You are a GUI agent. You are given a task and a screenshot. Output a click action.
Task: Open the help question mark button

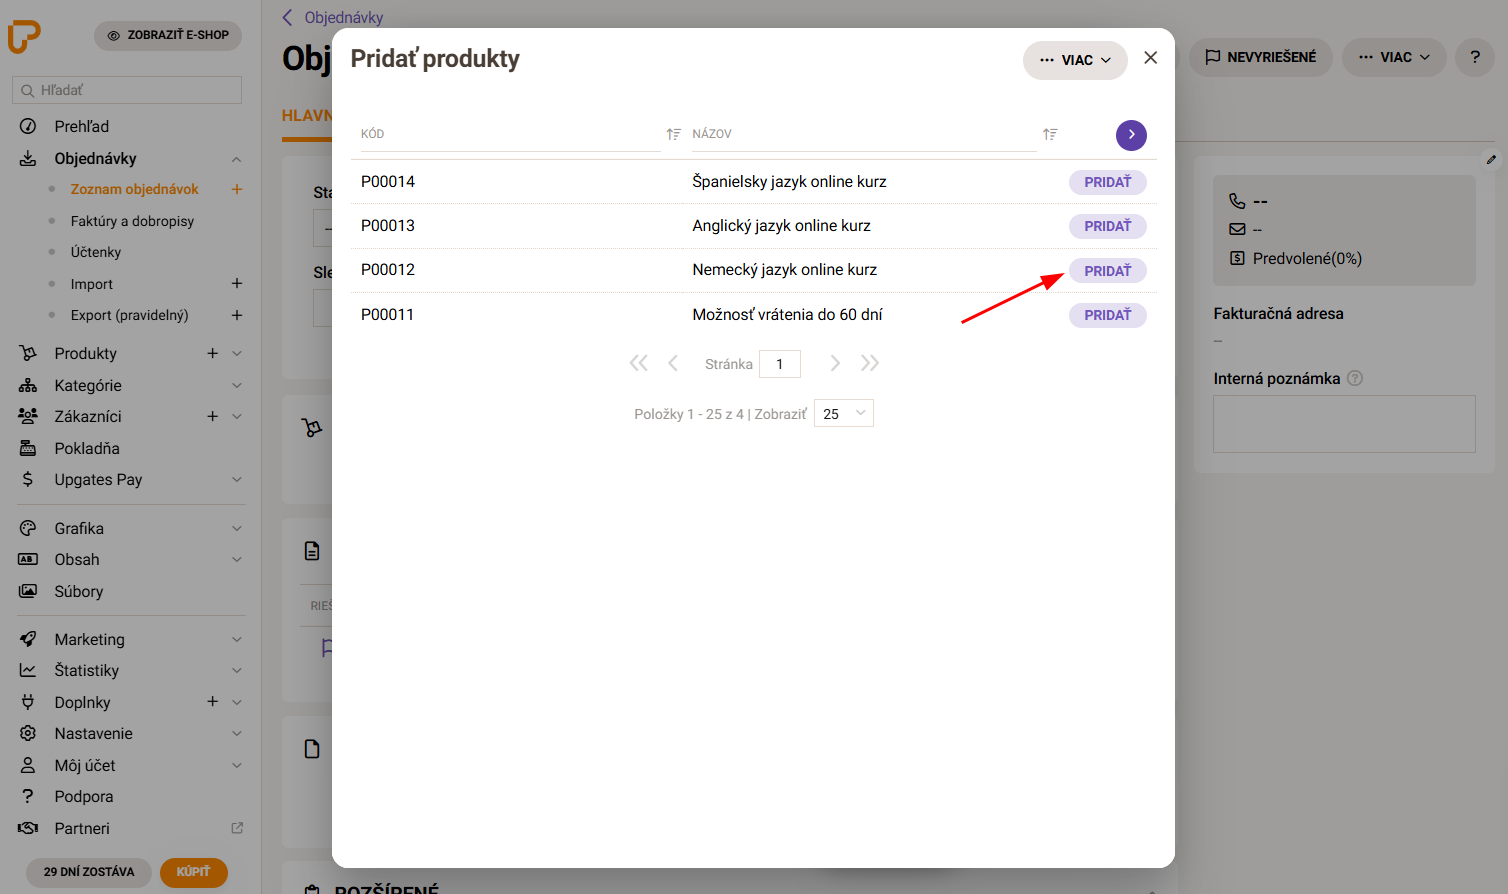coord(1475,57)
